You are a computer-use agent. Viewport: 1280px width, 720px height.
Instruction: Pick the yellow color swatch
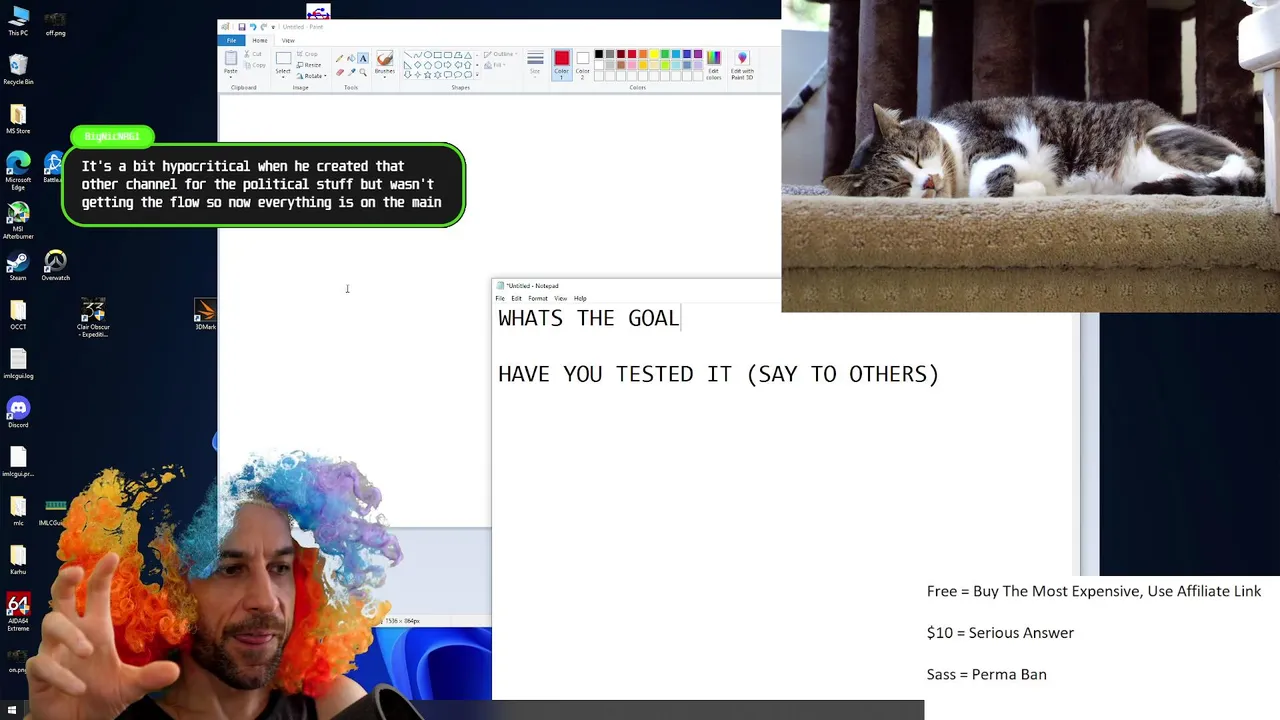654,54
